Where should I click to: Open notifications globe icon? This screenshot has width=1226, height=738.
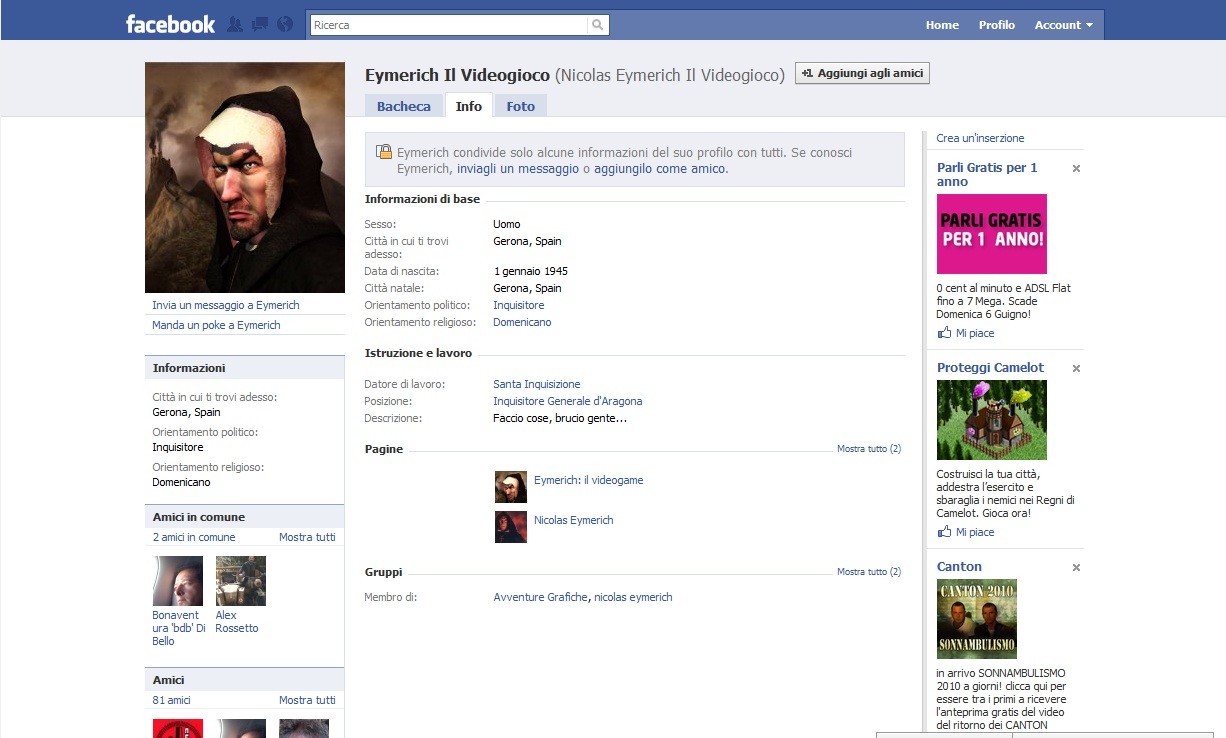pos(285,25)
